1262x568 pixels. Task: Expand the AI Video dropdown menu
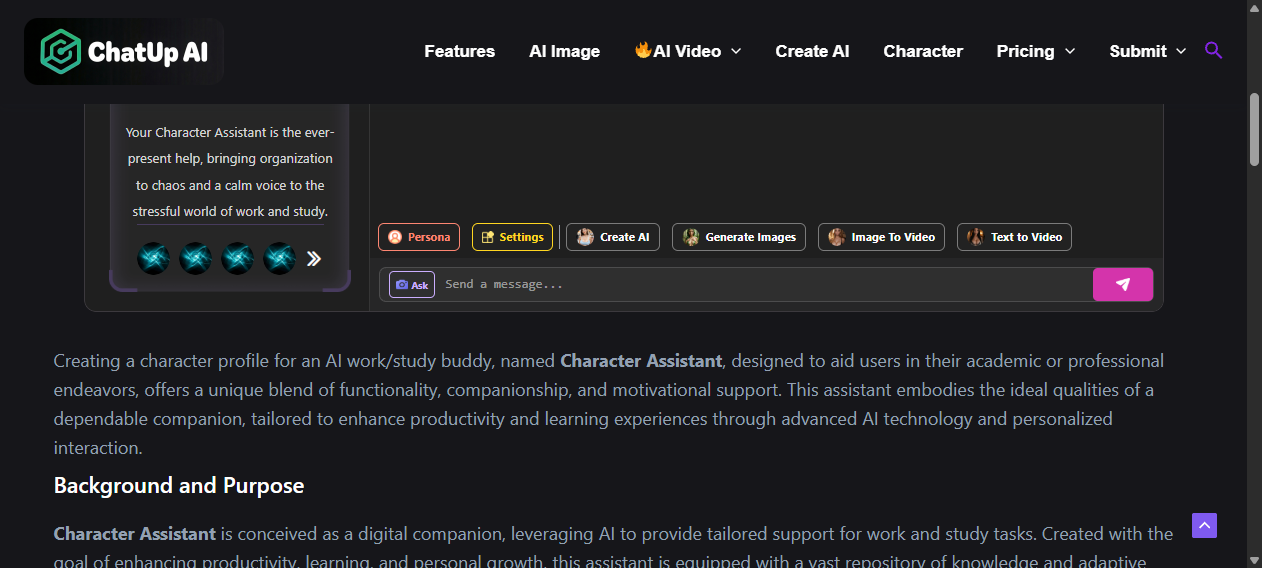click(x=688, y=51)
